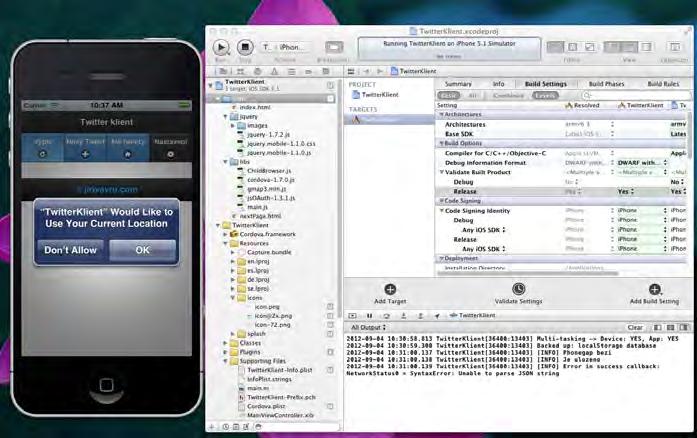The image size is (697, 438).
Task: Select the Combined view option
Action: 509,96
